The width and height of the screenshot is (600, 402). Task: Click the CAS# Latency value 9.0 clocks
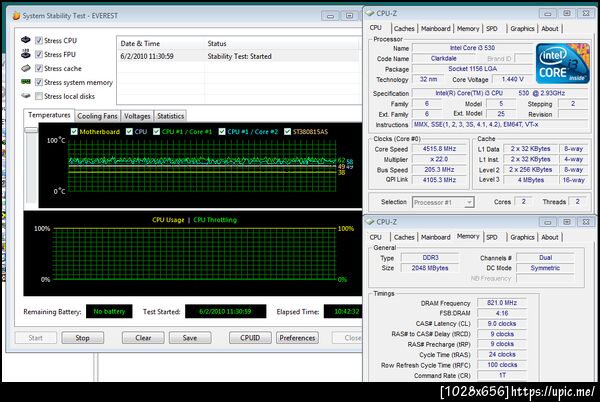(502, 324)
